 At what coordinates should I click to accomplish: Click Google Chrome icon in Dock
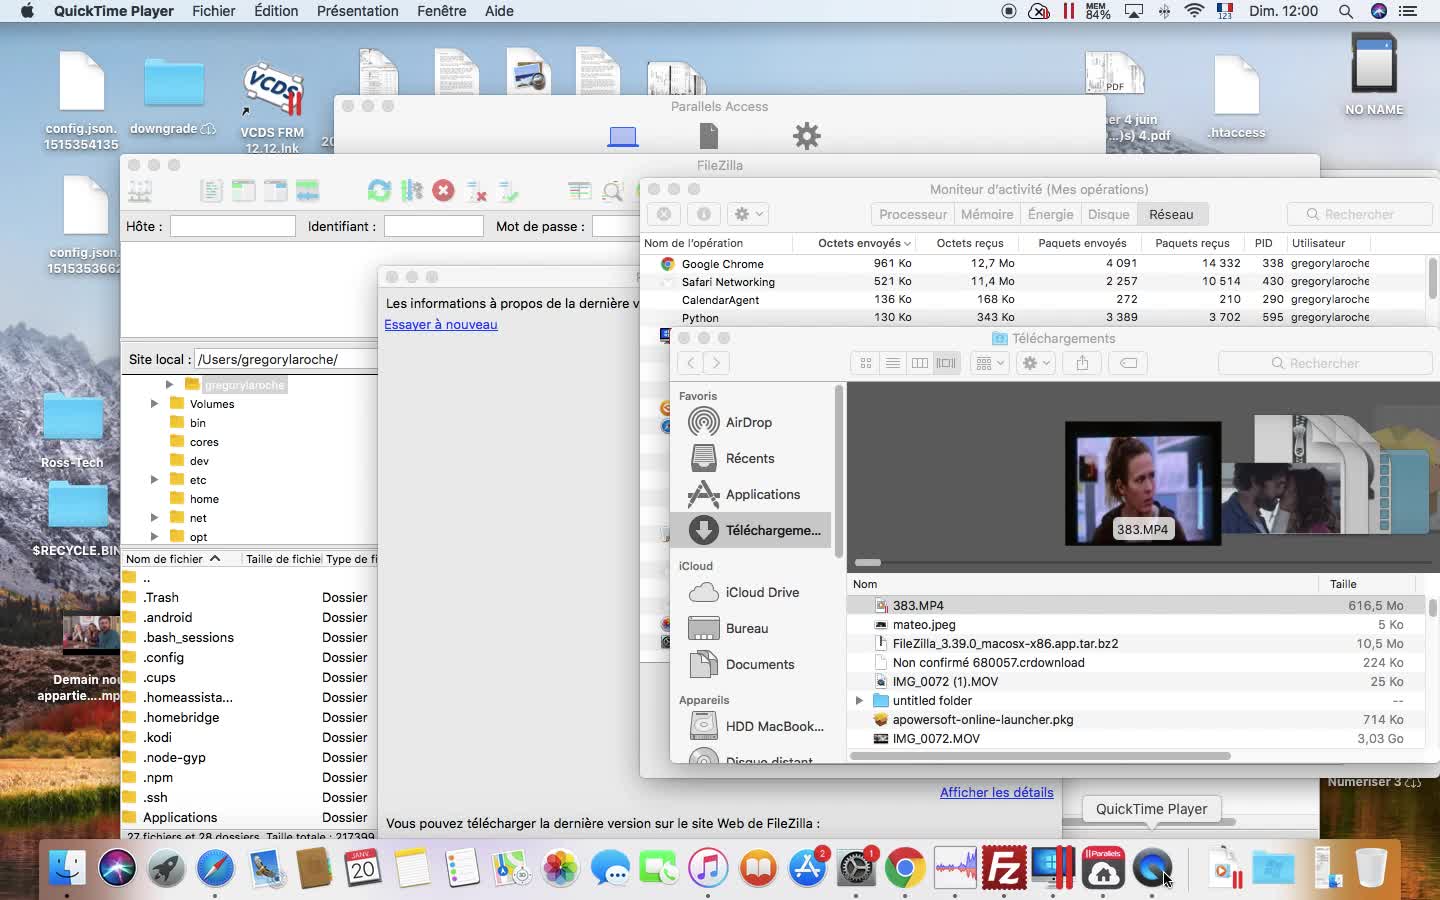pyautogui.click(x=905, y=867)
